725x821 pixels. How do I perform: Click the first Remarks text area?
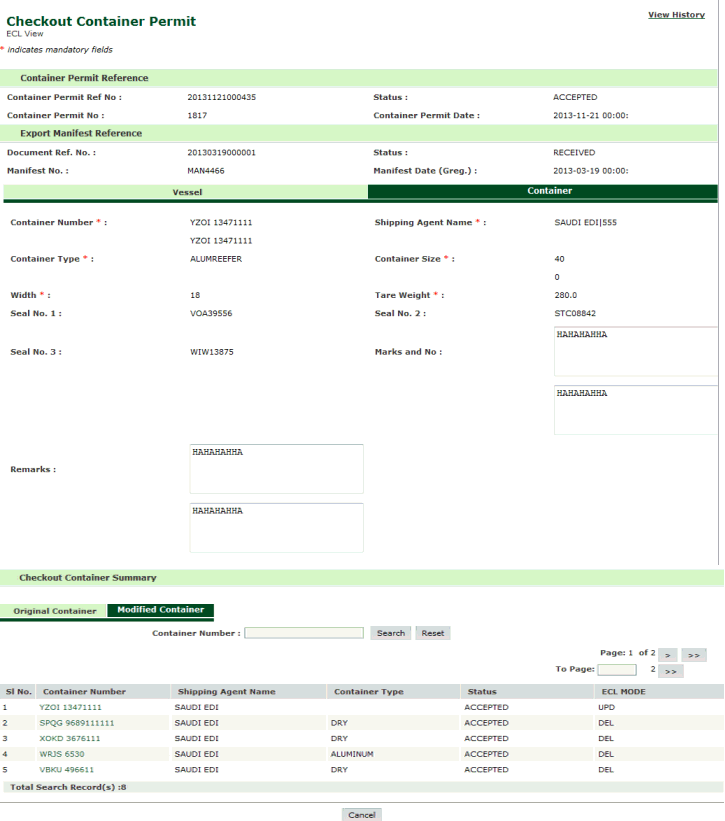coord(276,468)
